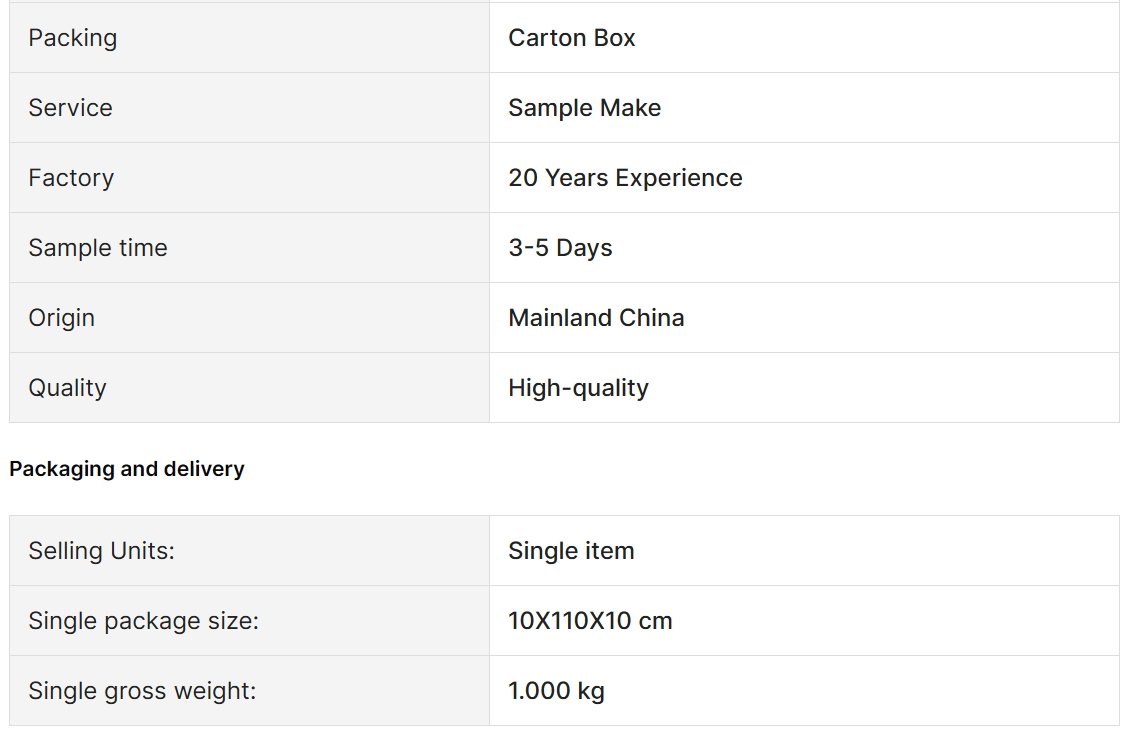Select the 1.000 kg weight value
The image size is (1131, 732).
click(556, 690)
